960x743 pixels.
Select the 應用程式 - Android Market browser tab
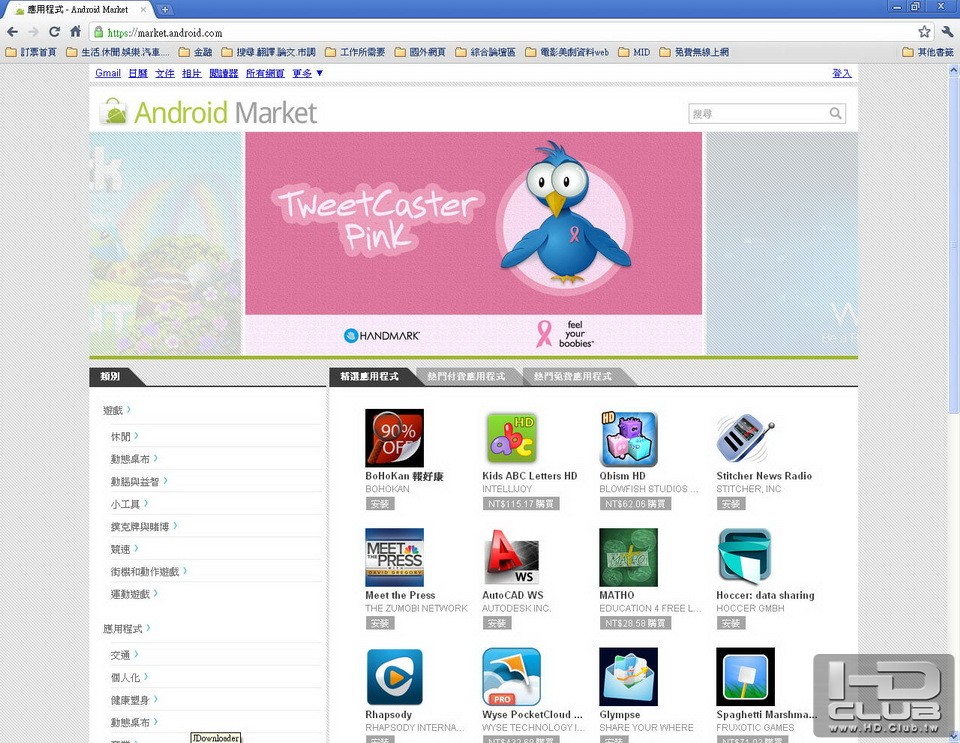coord(78,9)
